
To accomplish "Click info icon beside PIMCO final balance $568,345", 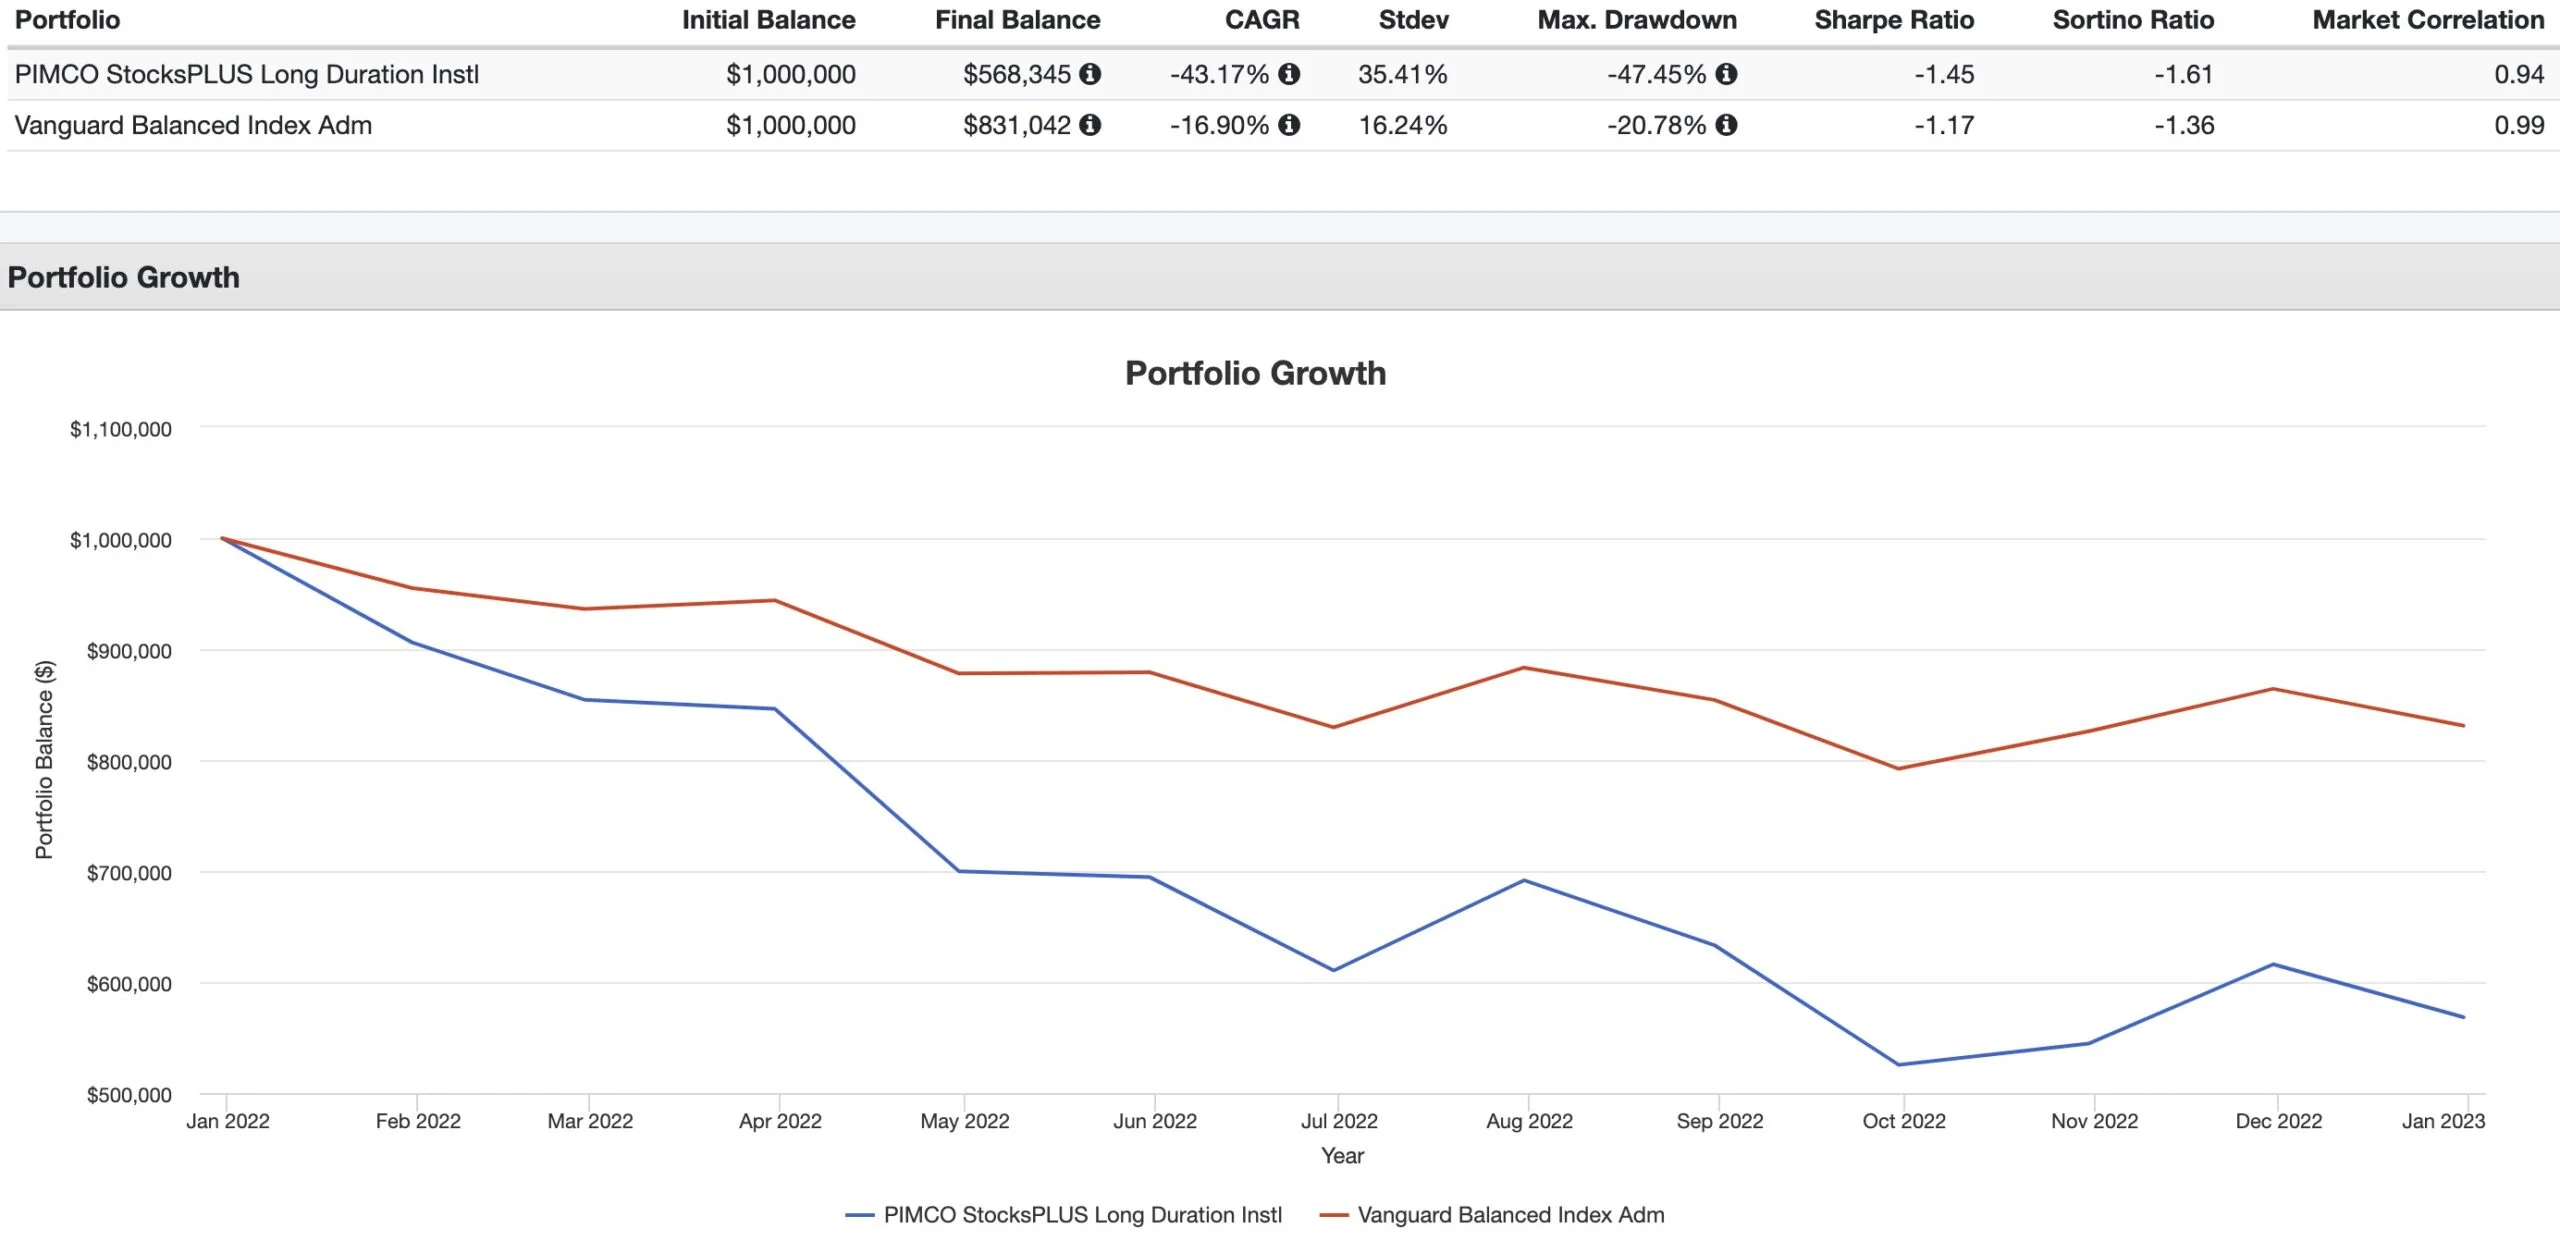I will click(x=1090, y=74).
